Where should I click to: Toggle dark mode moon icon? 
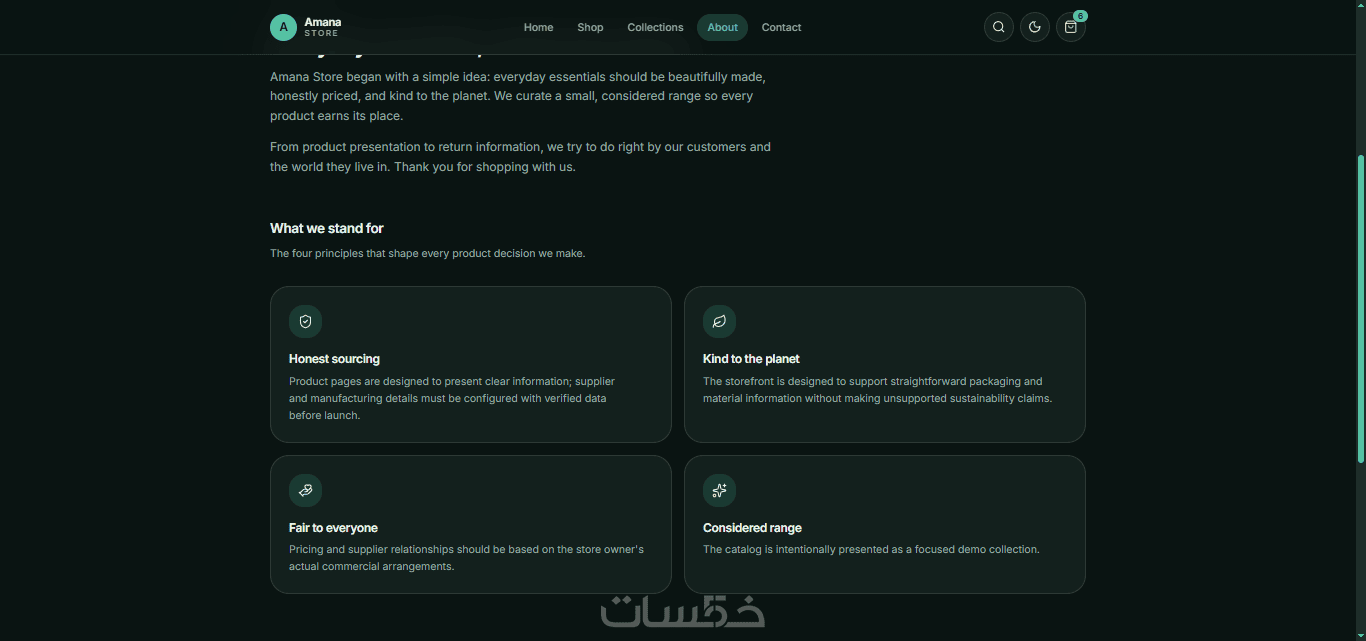click(1035, 27)
